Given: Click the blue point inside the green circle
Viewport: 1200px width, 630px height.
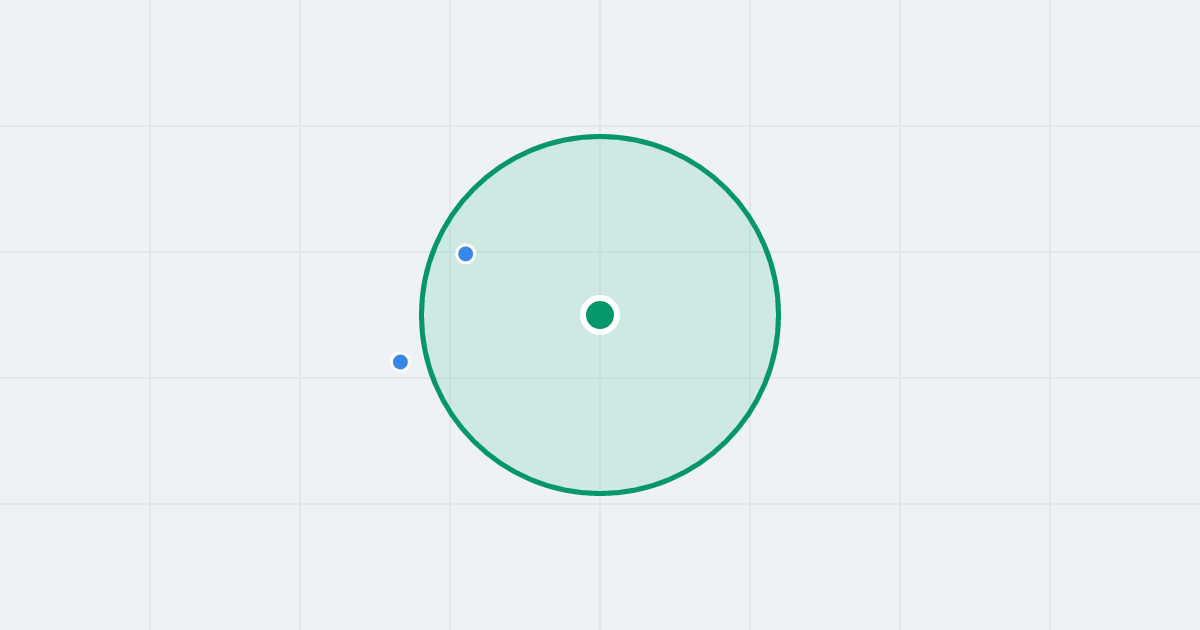Looking at the screenshot, I should [x=465, y=254].
